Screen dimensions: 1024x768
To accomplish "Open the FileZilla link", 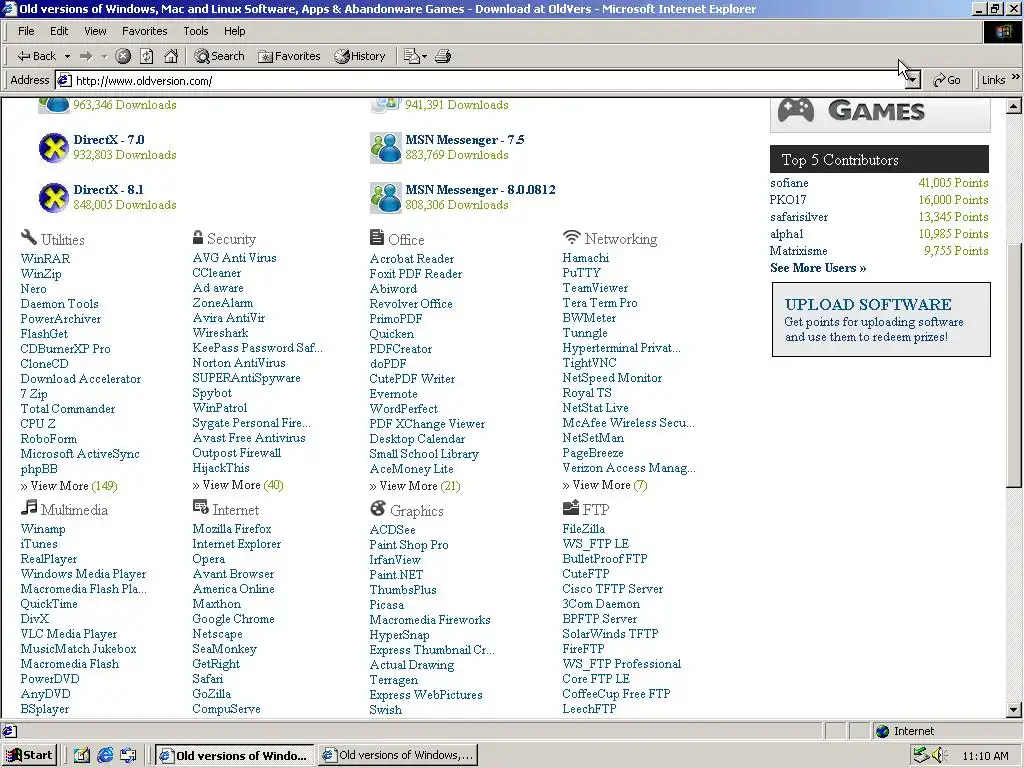I will (x=583, y=529).
